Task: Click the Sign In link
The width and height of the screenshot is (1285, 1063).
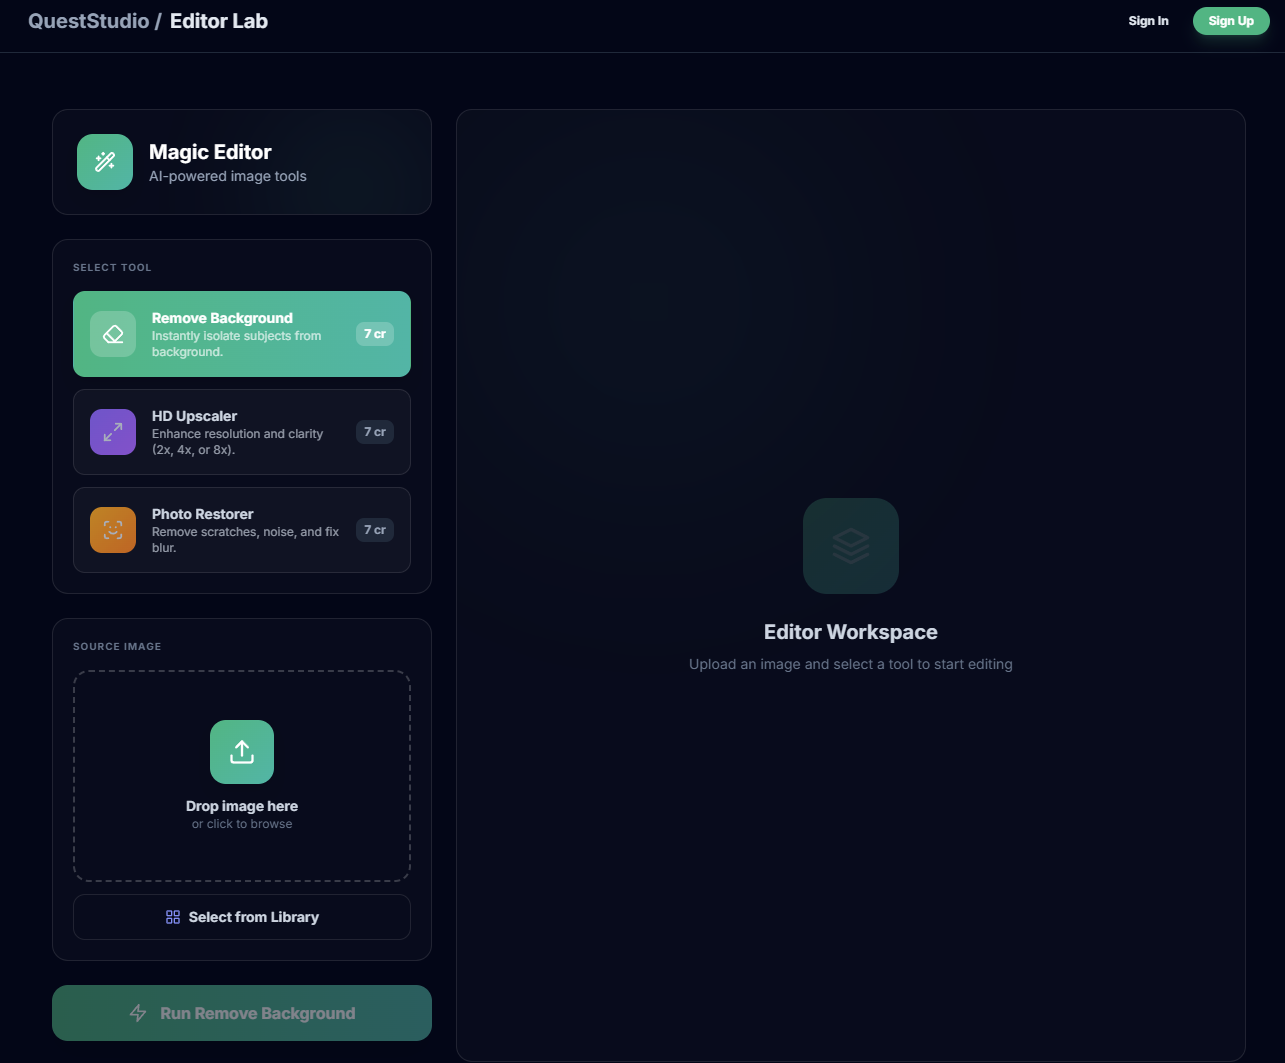Action: tap(1148, 20)
